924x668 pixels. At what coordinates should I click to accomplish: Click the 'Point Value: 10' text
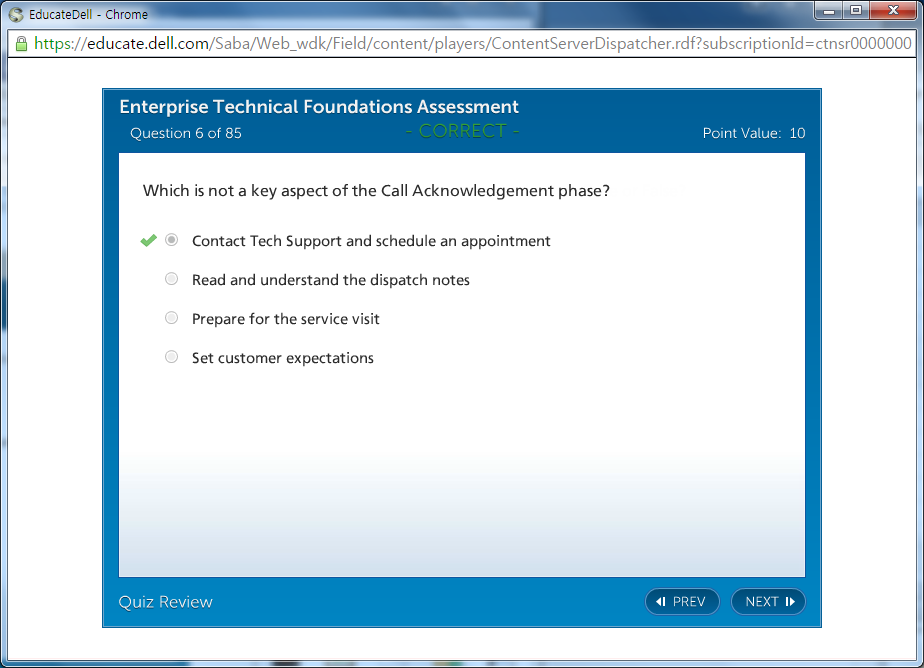[753, 133]
